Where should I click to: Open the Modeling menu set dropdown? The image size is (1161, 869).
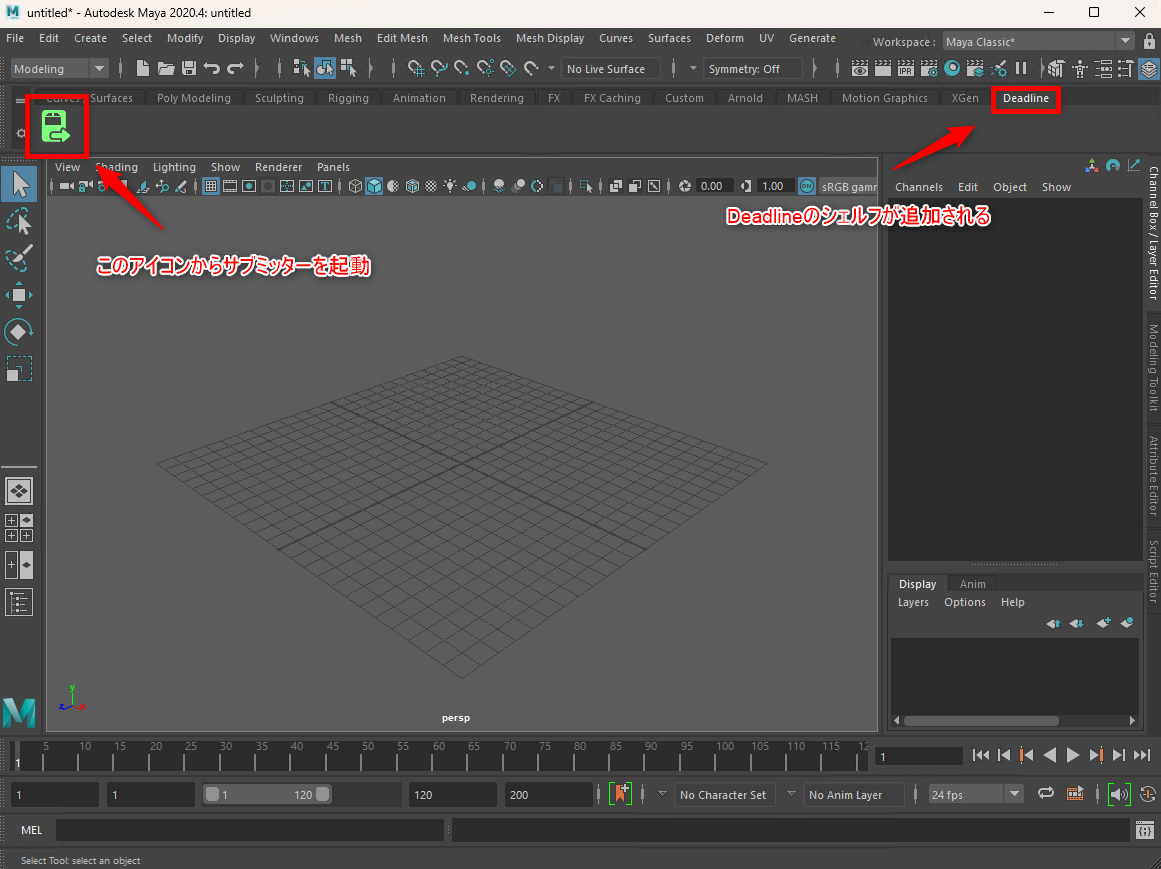coord(60,69)
